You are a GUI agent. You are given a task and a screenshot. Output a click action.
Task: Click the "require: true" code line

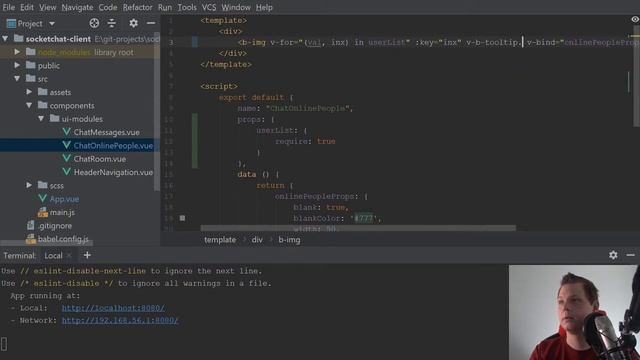click(305, 142)
